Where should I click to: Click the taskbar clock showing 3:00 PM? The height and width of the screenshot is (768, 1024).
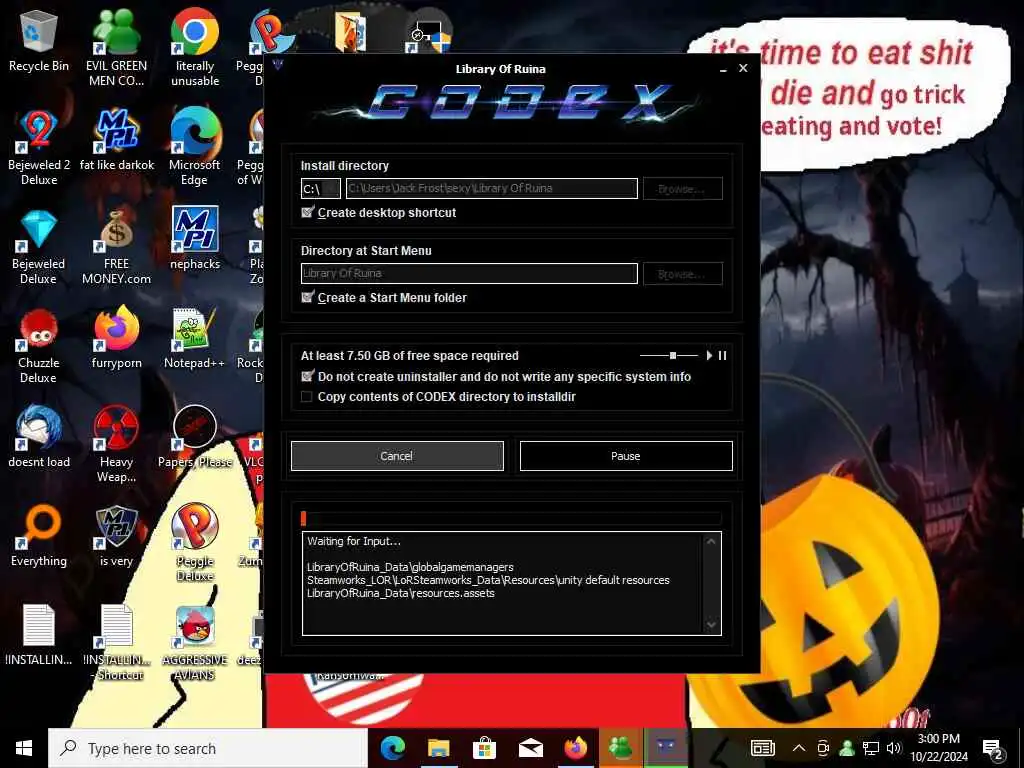(939, 748)
